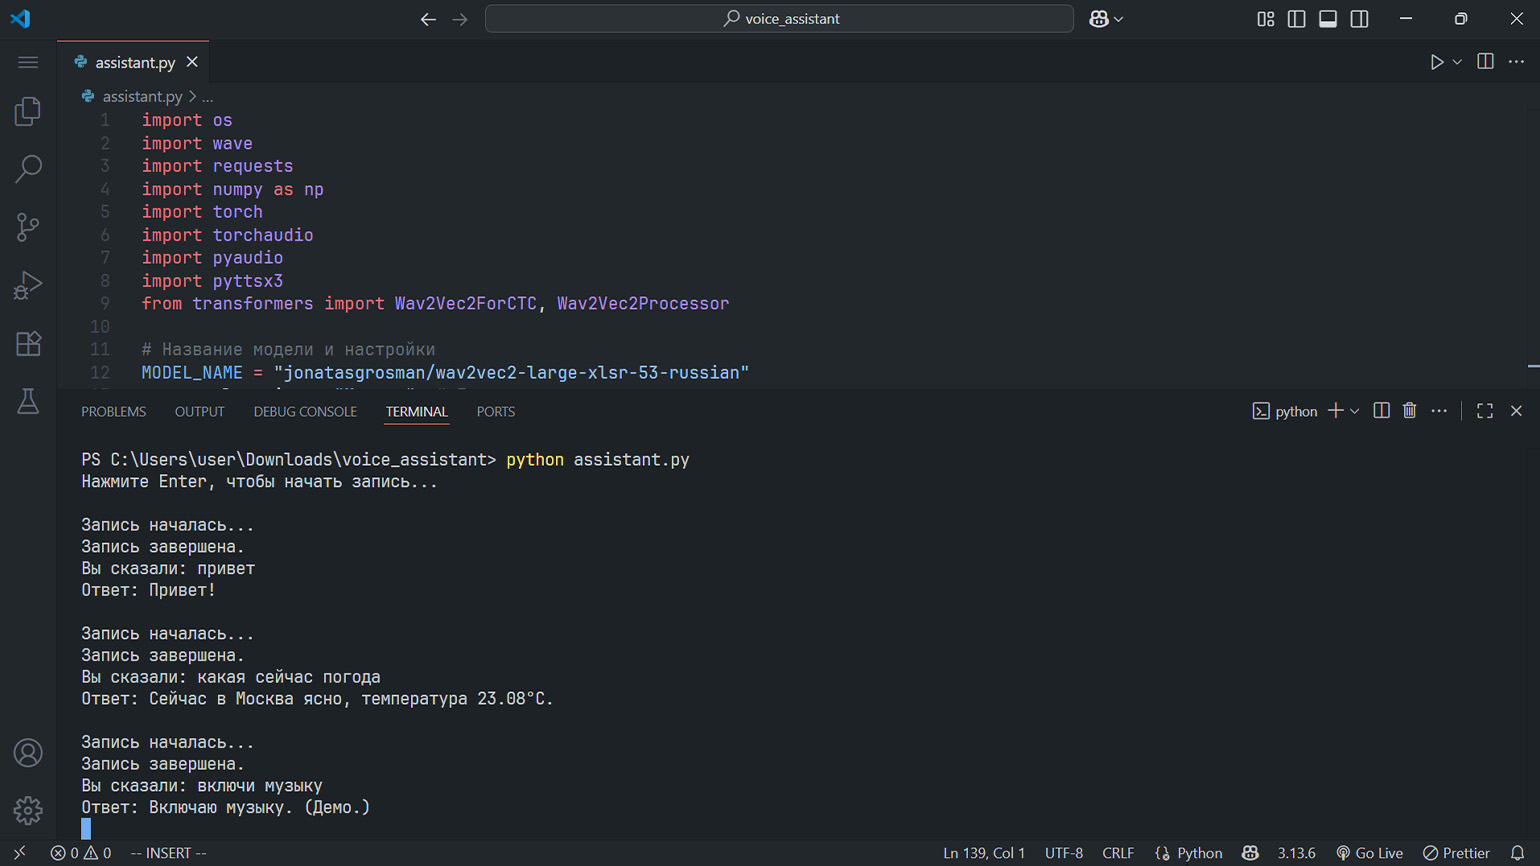The height and width of the screenshot is (866, 1540).
Task: Open Prettier formatter status
Action: 1456,853
